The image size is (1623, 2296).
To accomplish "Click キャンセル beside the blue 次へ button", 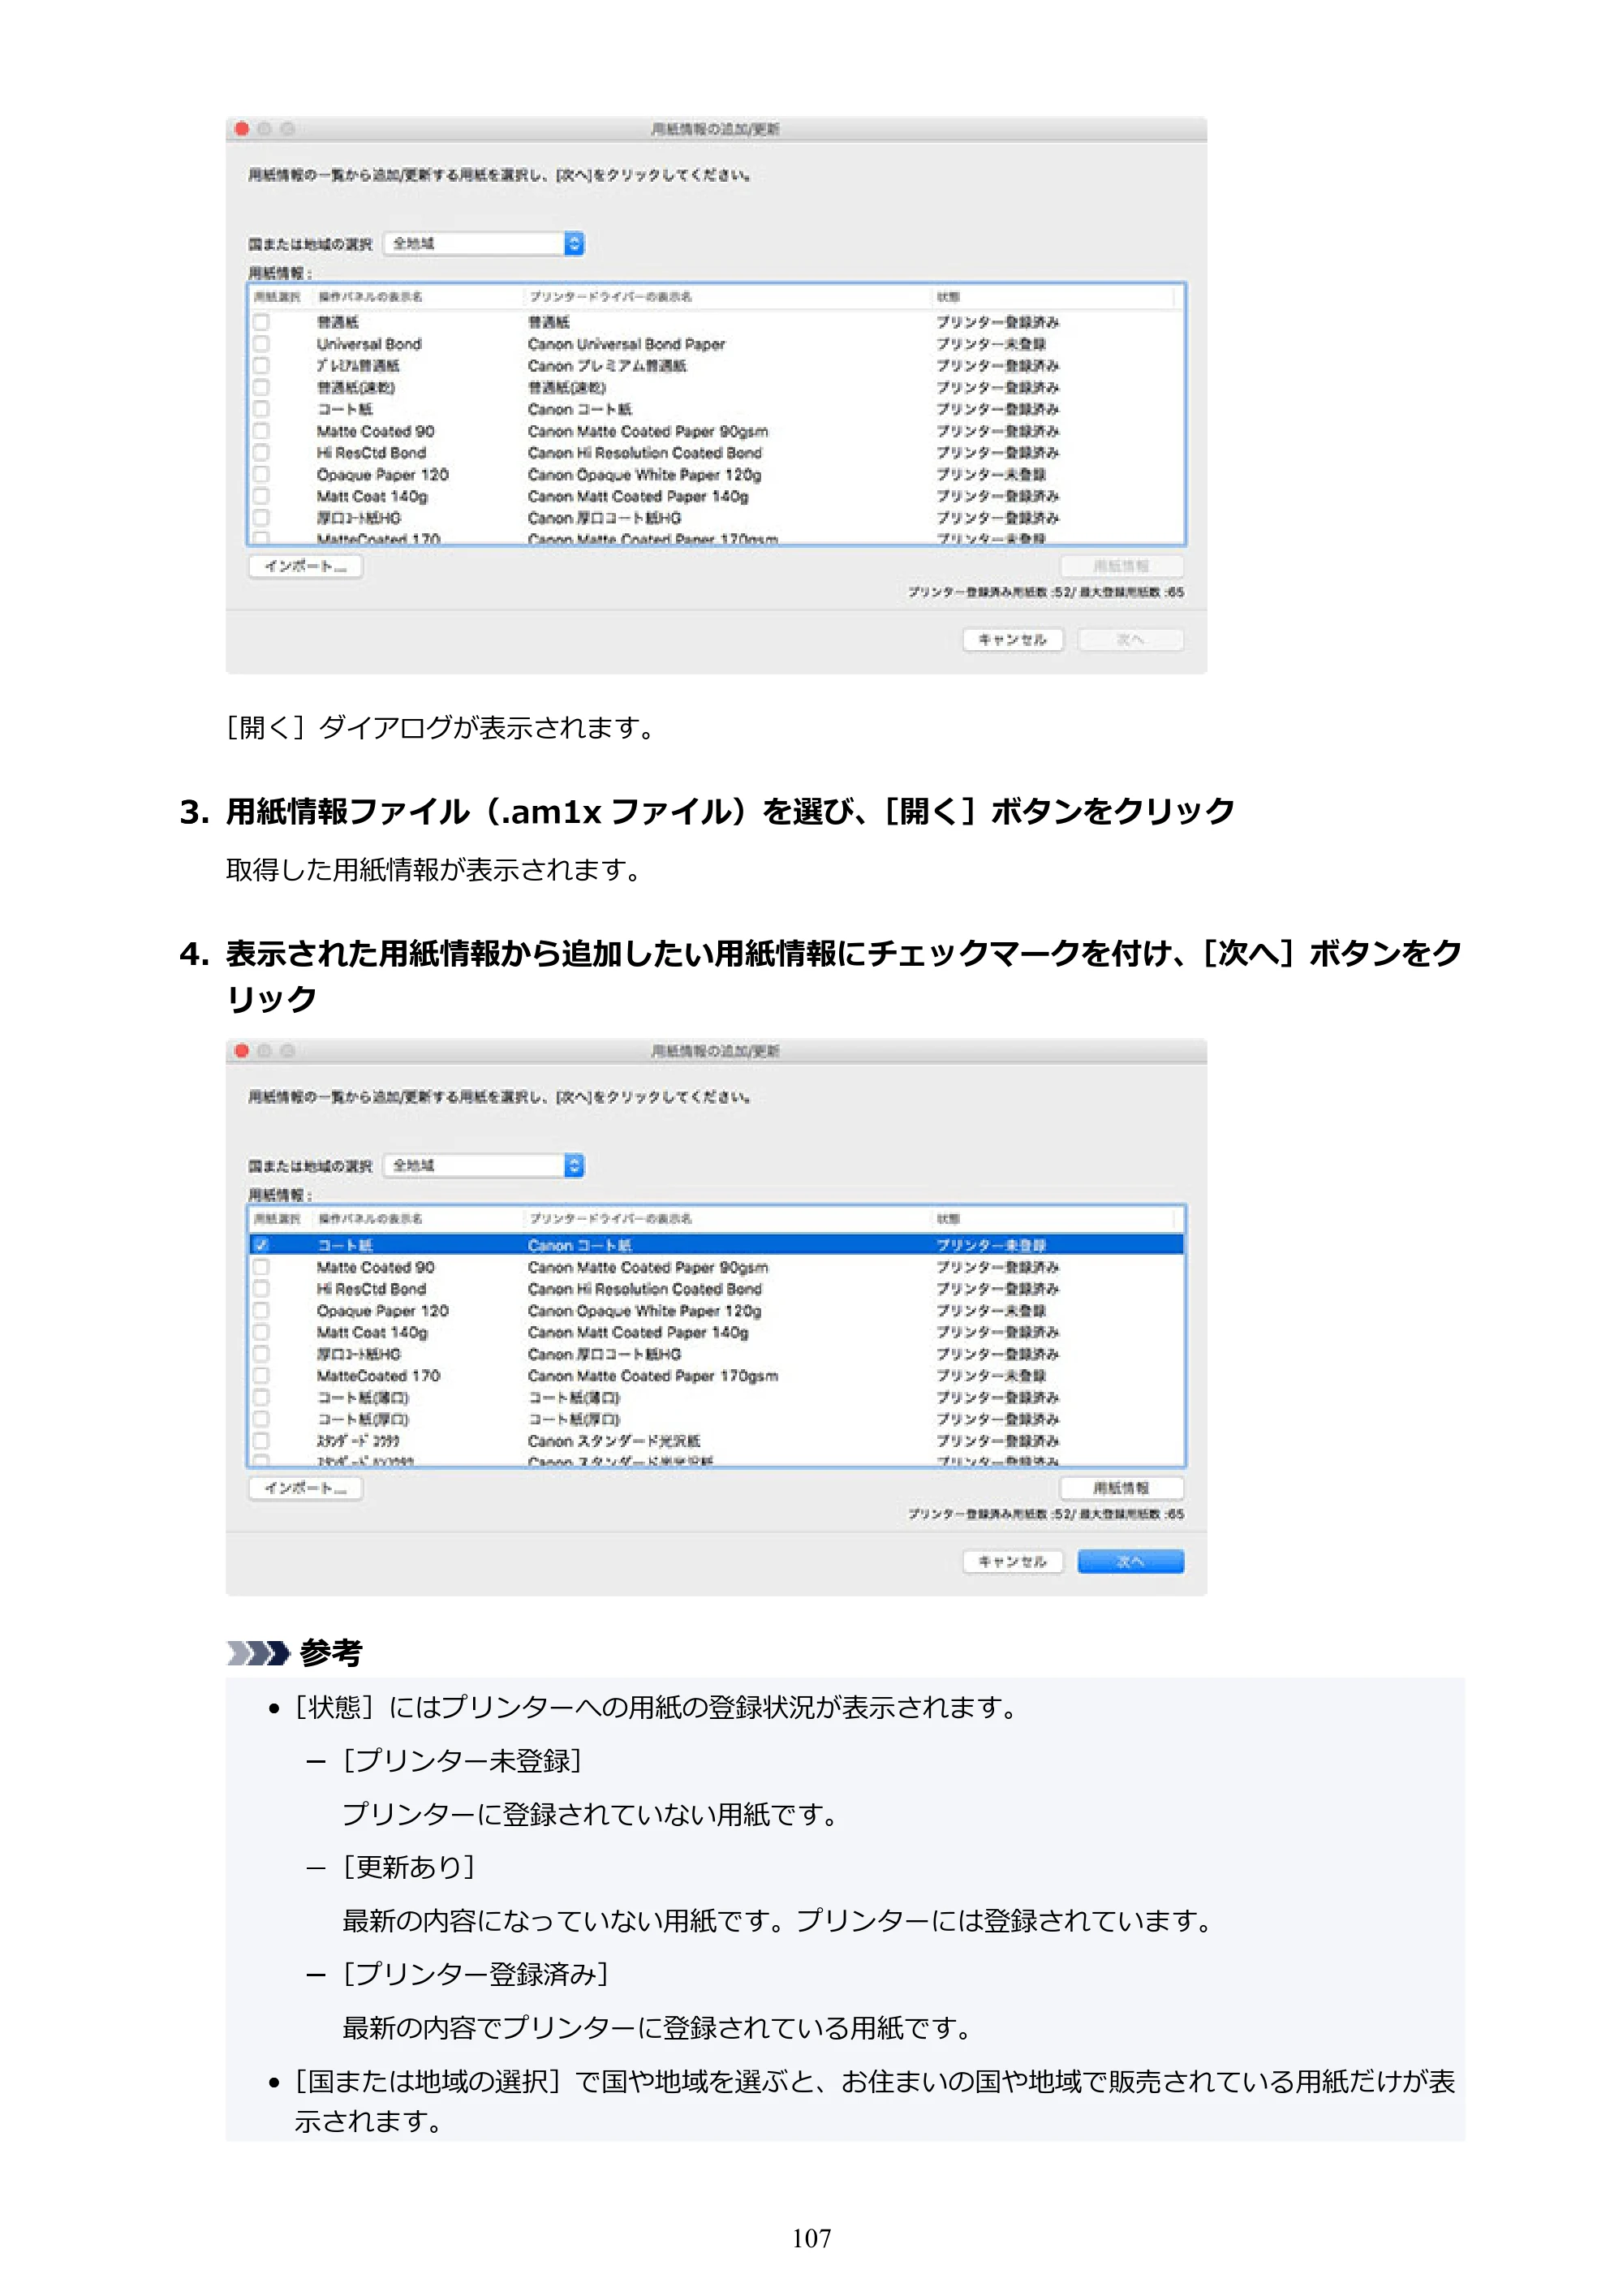I will pyautogui.click(x=1012, y=1561).
